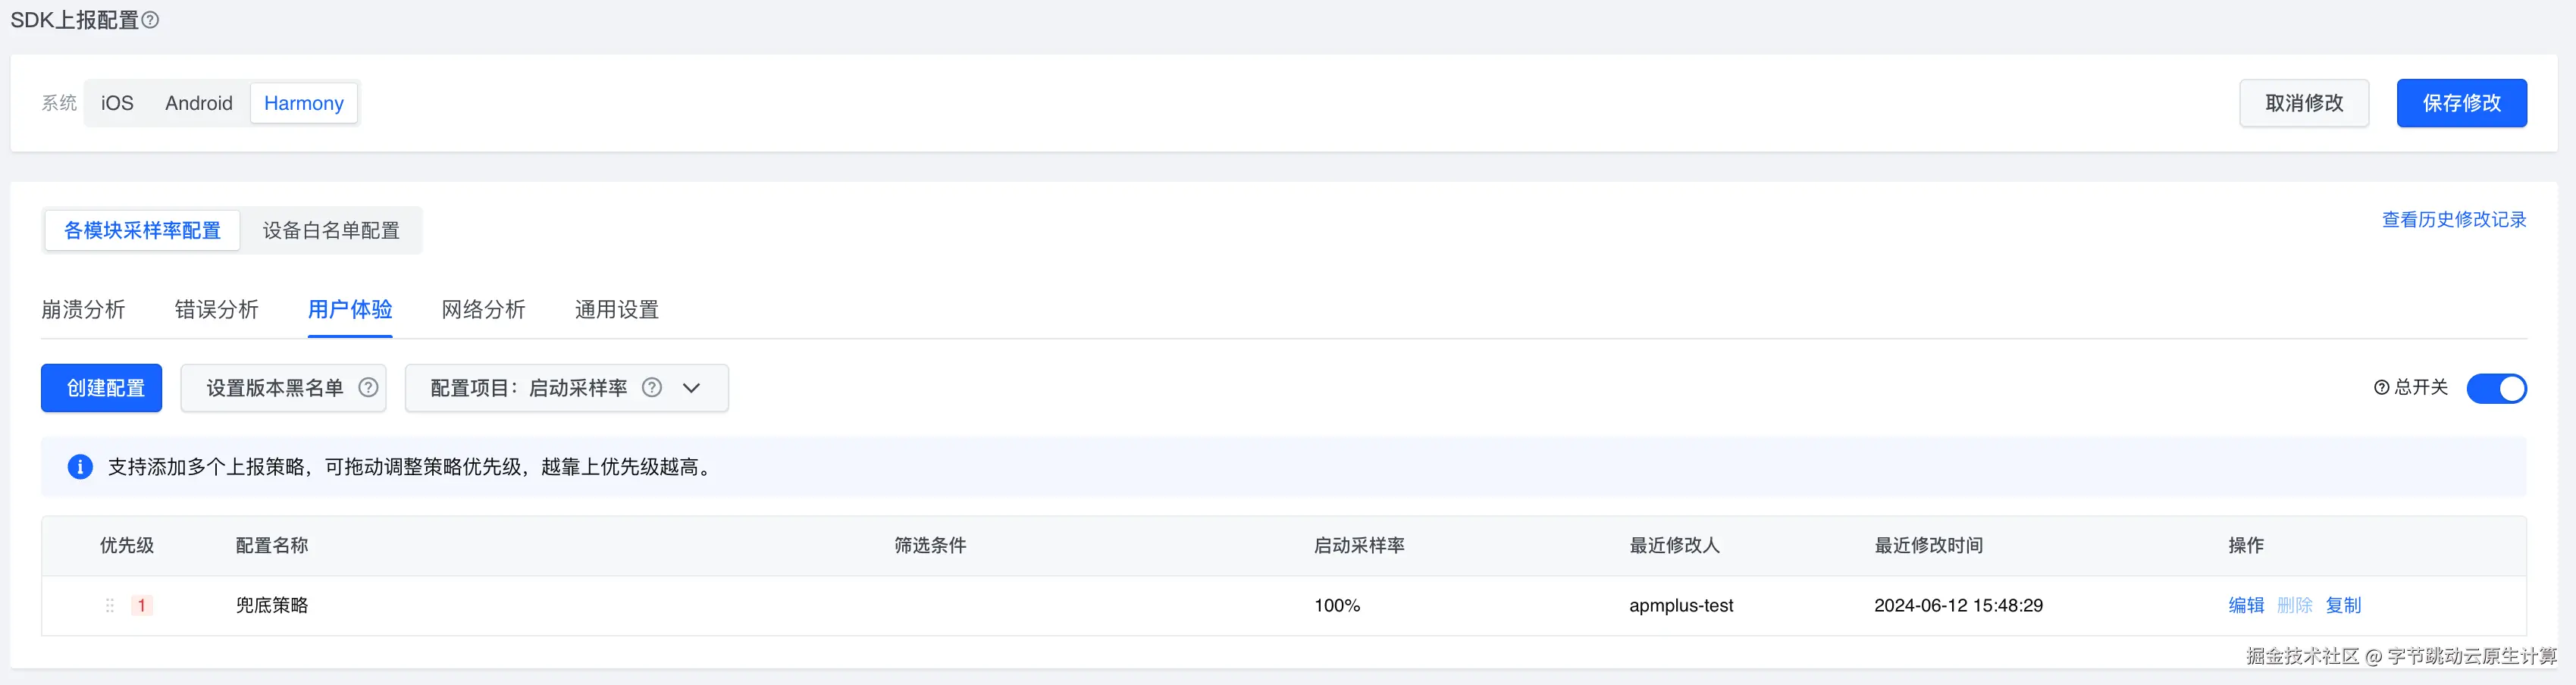
Task: Click 编辑 link for 兜底策略 row
Action: click(x=2246, y=606)
